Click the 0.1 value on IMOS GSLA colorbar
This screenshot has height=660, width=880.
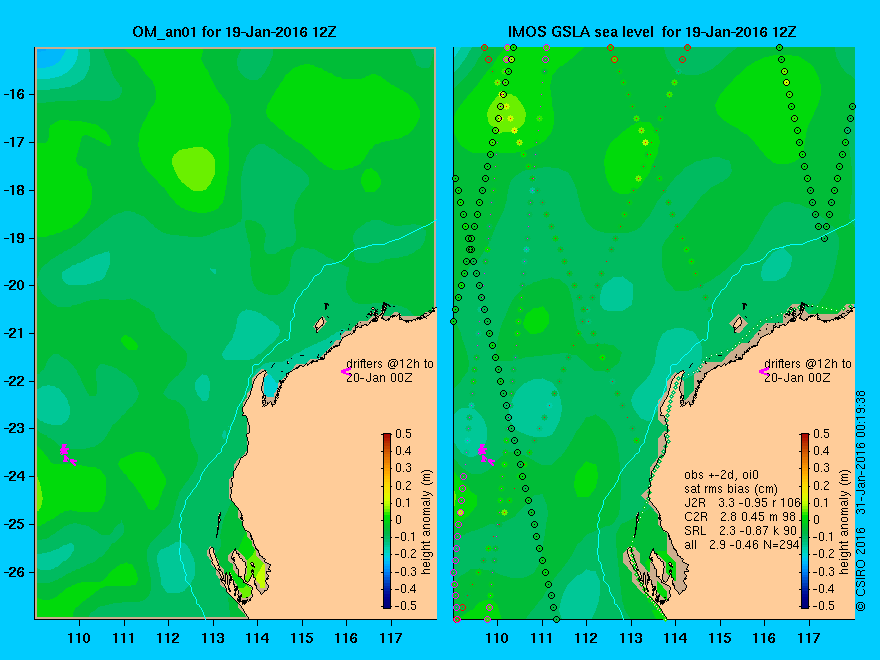click(822, 502)
